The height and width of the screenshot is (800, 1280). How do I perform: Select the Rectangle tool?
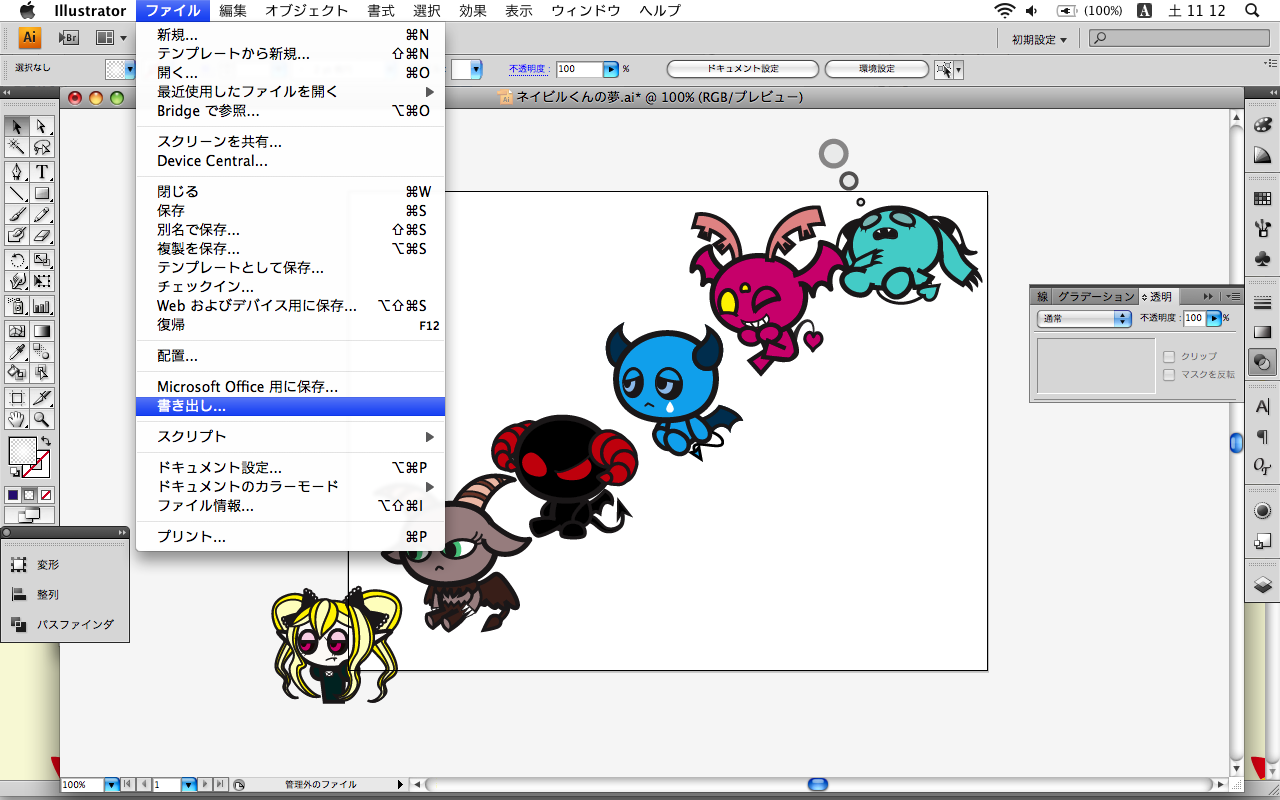[x=41, y=193]
